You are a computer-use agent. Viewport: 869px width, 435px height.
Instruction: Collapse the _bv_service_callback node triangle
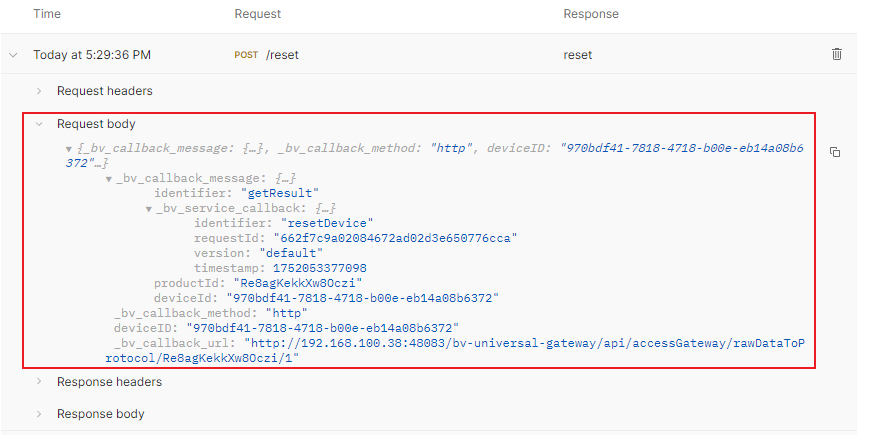(149, 209)
